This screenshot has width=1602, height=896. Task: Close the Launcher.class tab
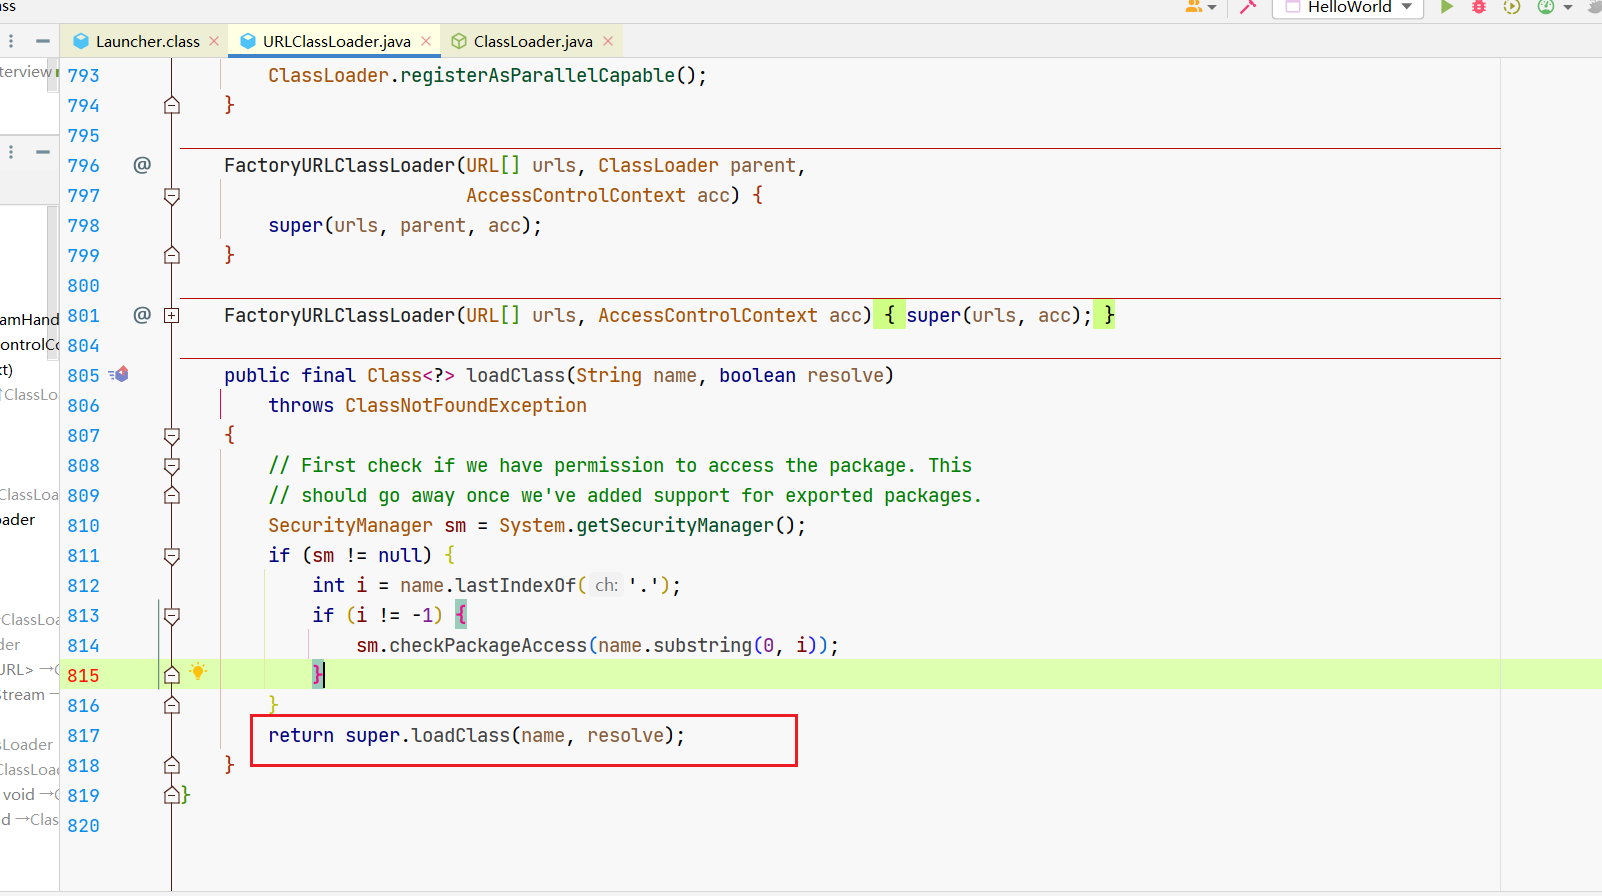pos(214,41)
